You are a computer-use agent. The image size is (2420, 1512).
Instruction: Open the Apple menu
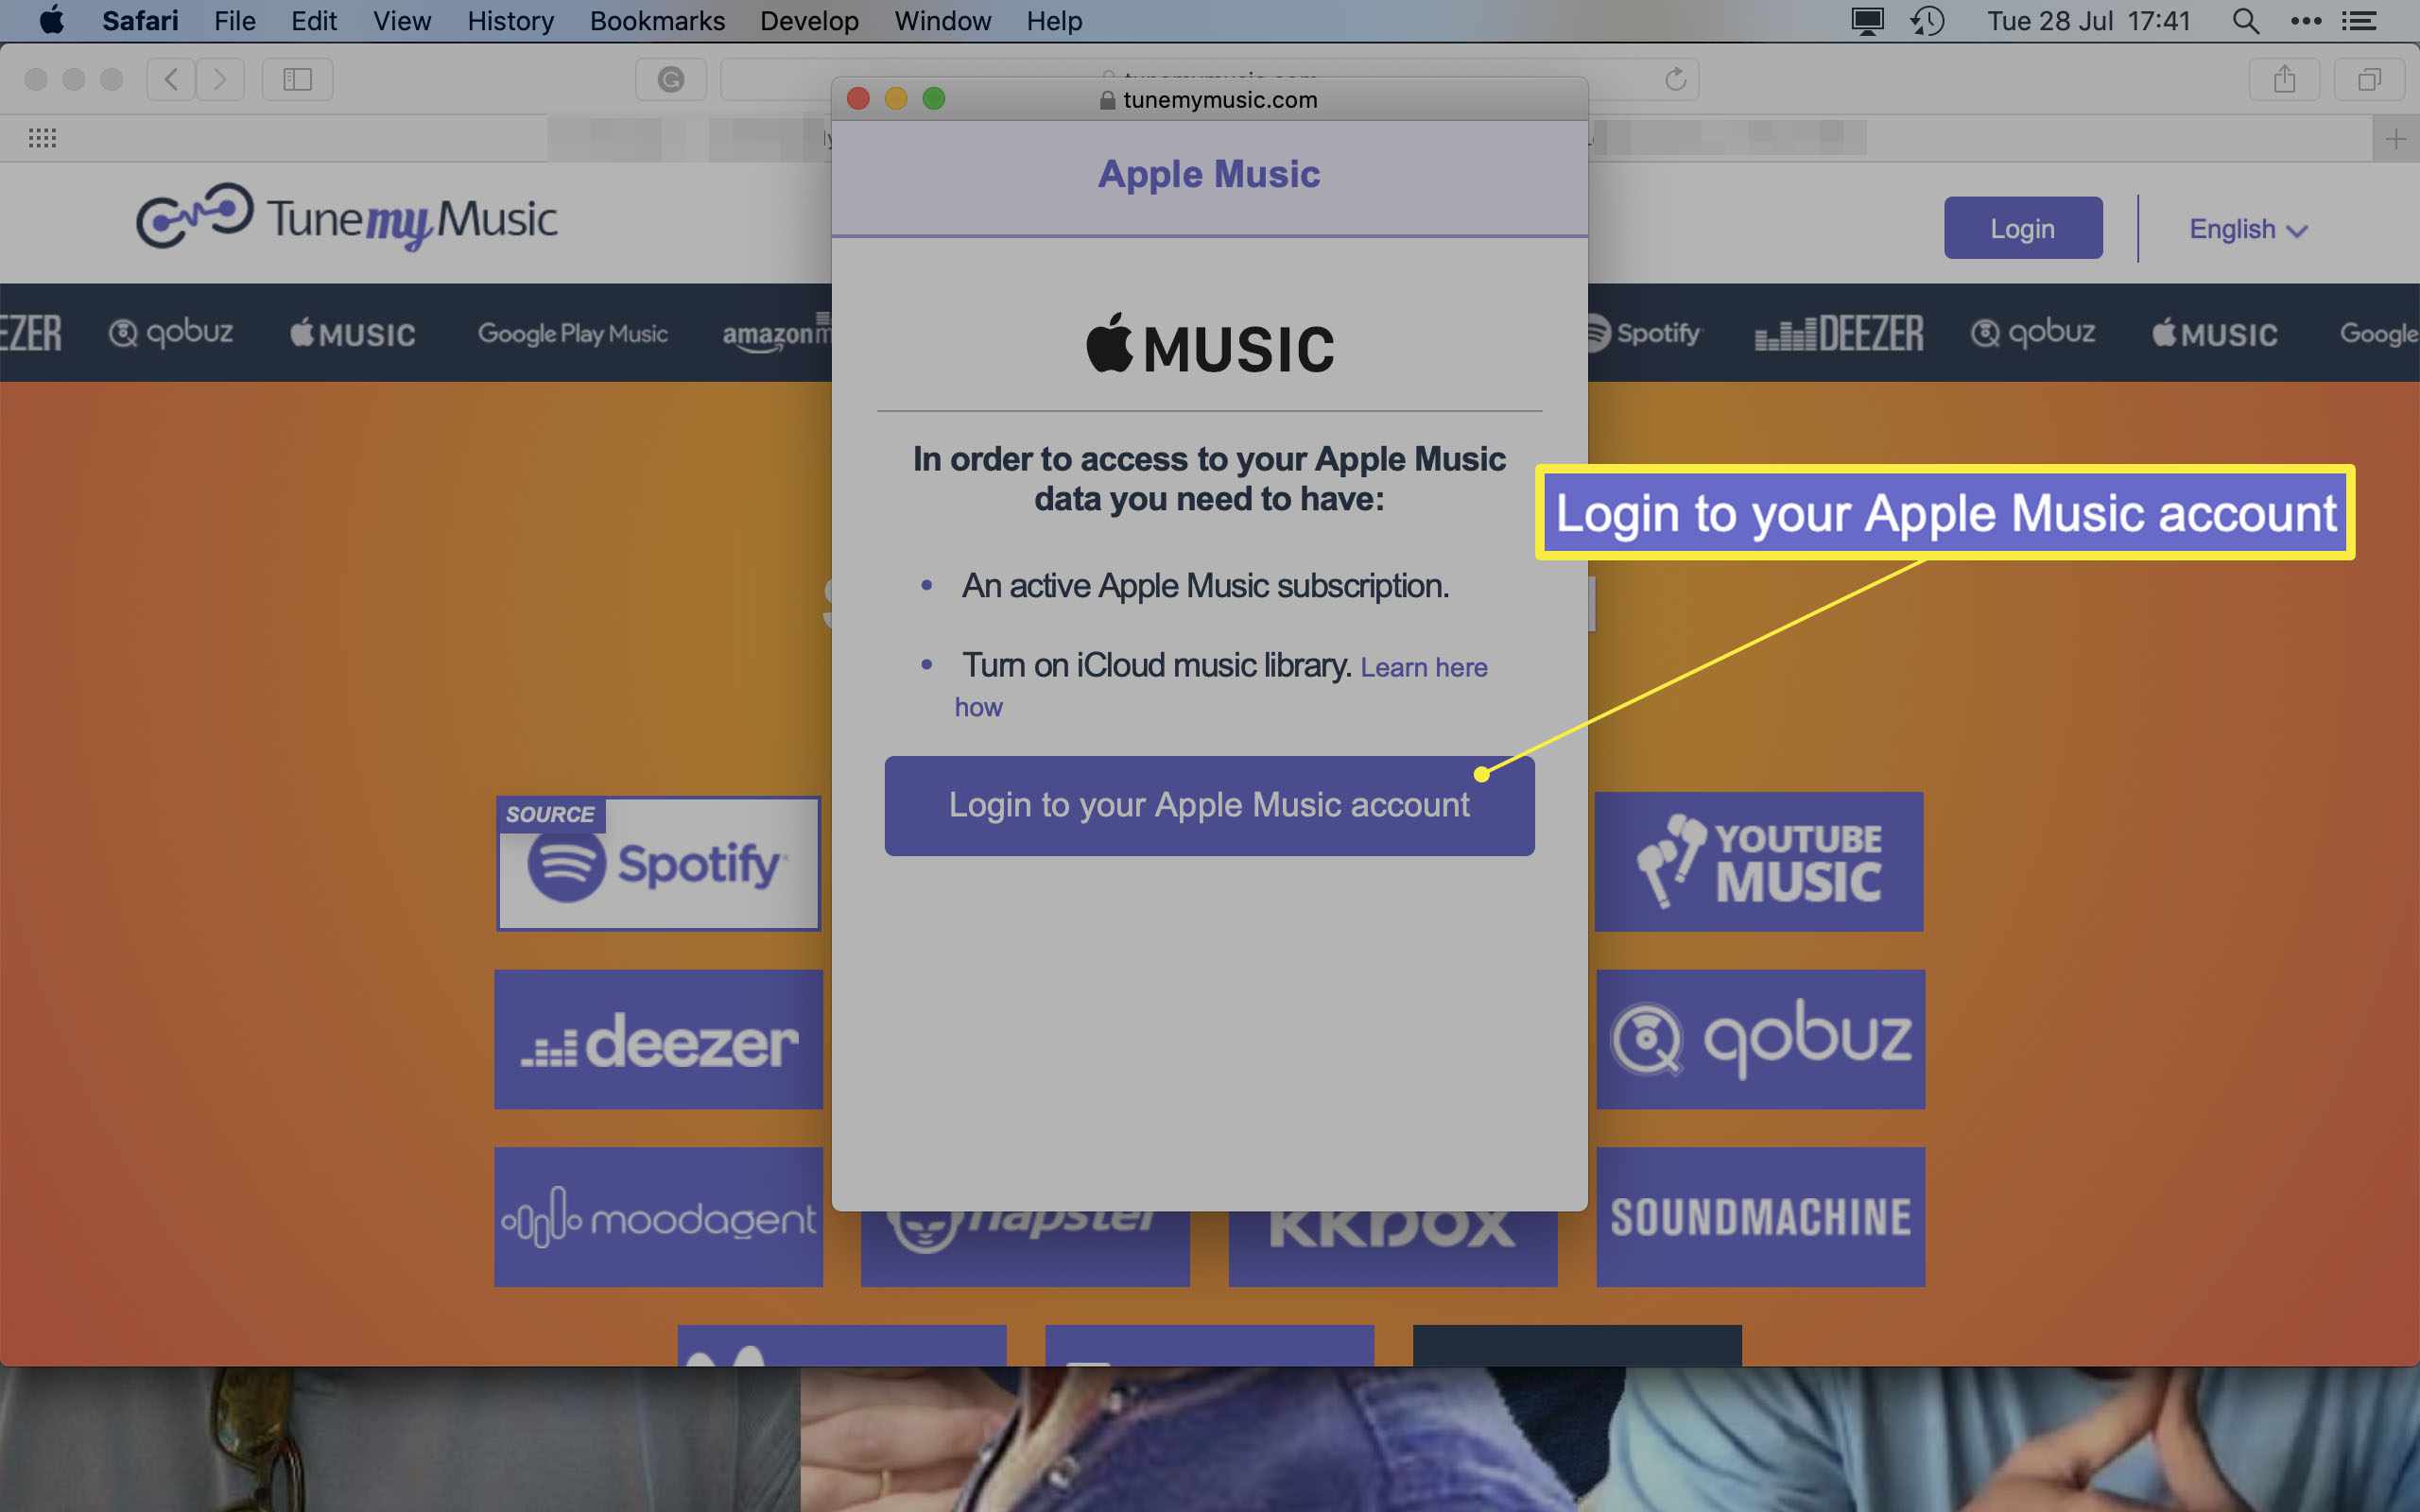pyautogui.click(x=51, y=20)
